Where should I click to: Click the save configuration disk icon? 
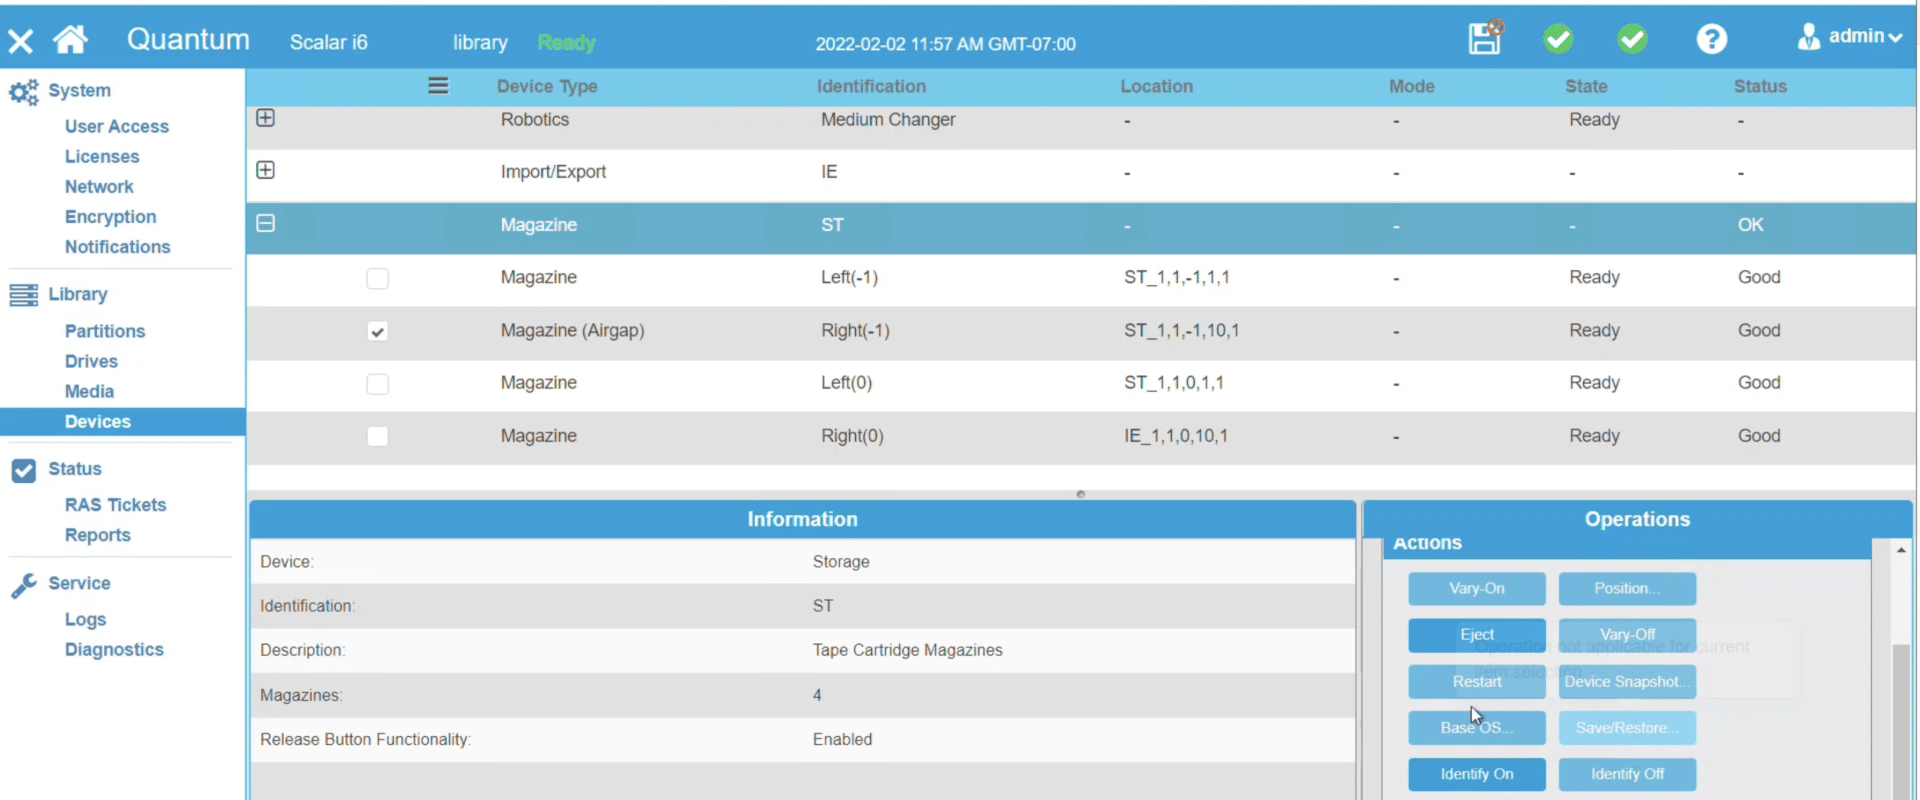coord(1485,37)
